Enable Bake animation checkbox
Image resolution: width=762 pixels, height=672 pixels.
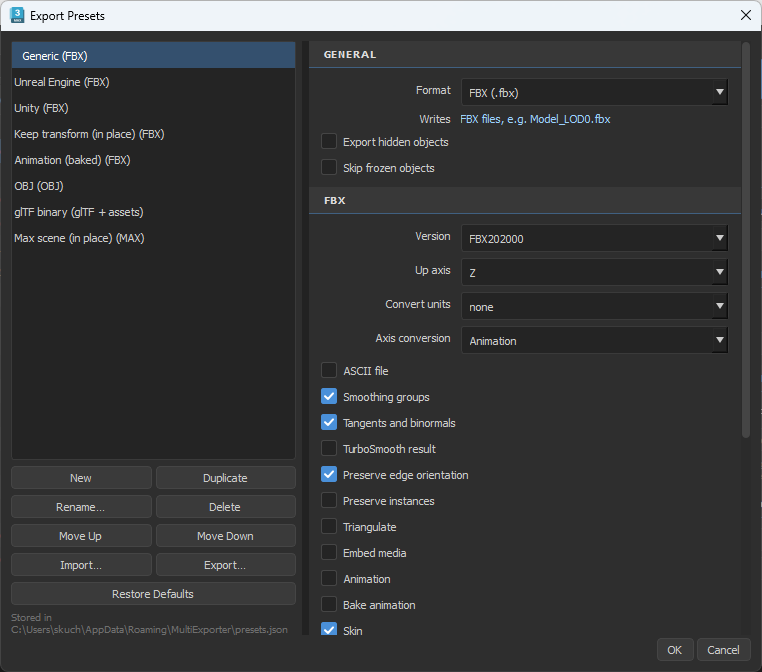point(329,604)
